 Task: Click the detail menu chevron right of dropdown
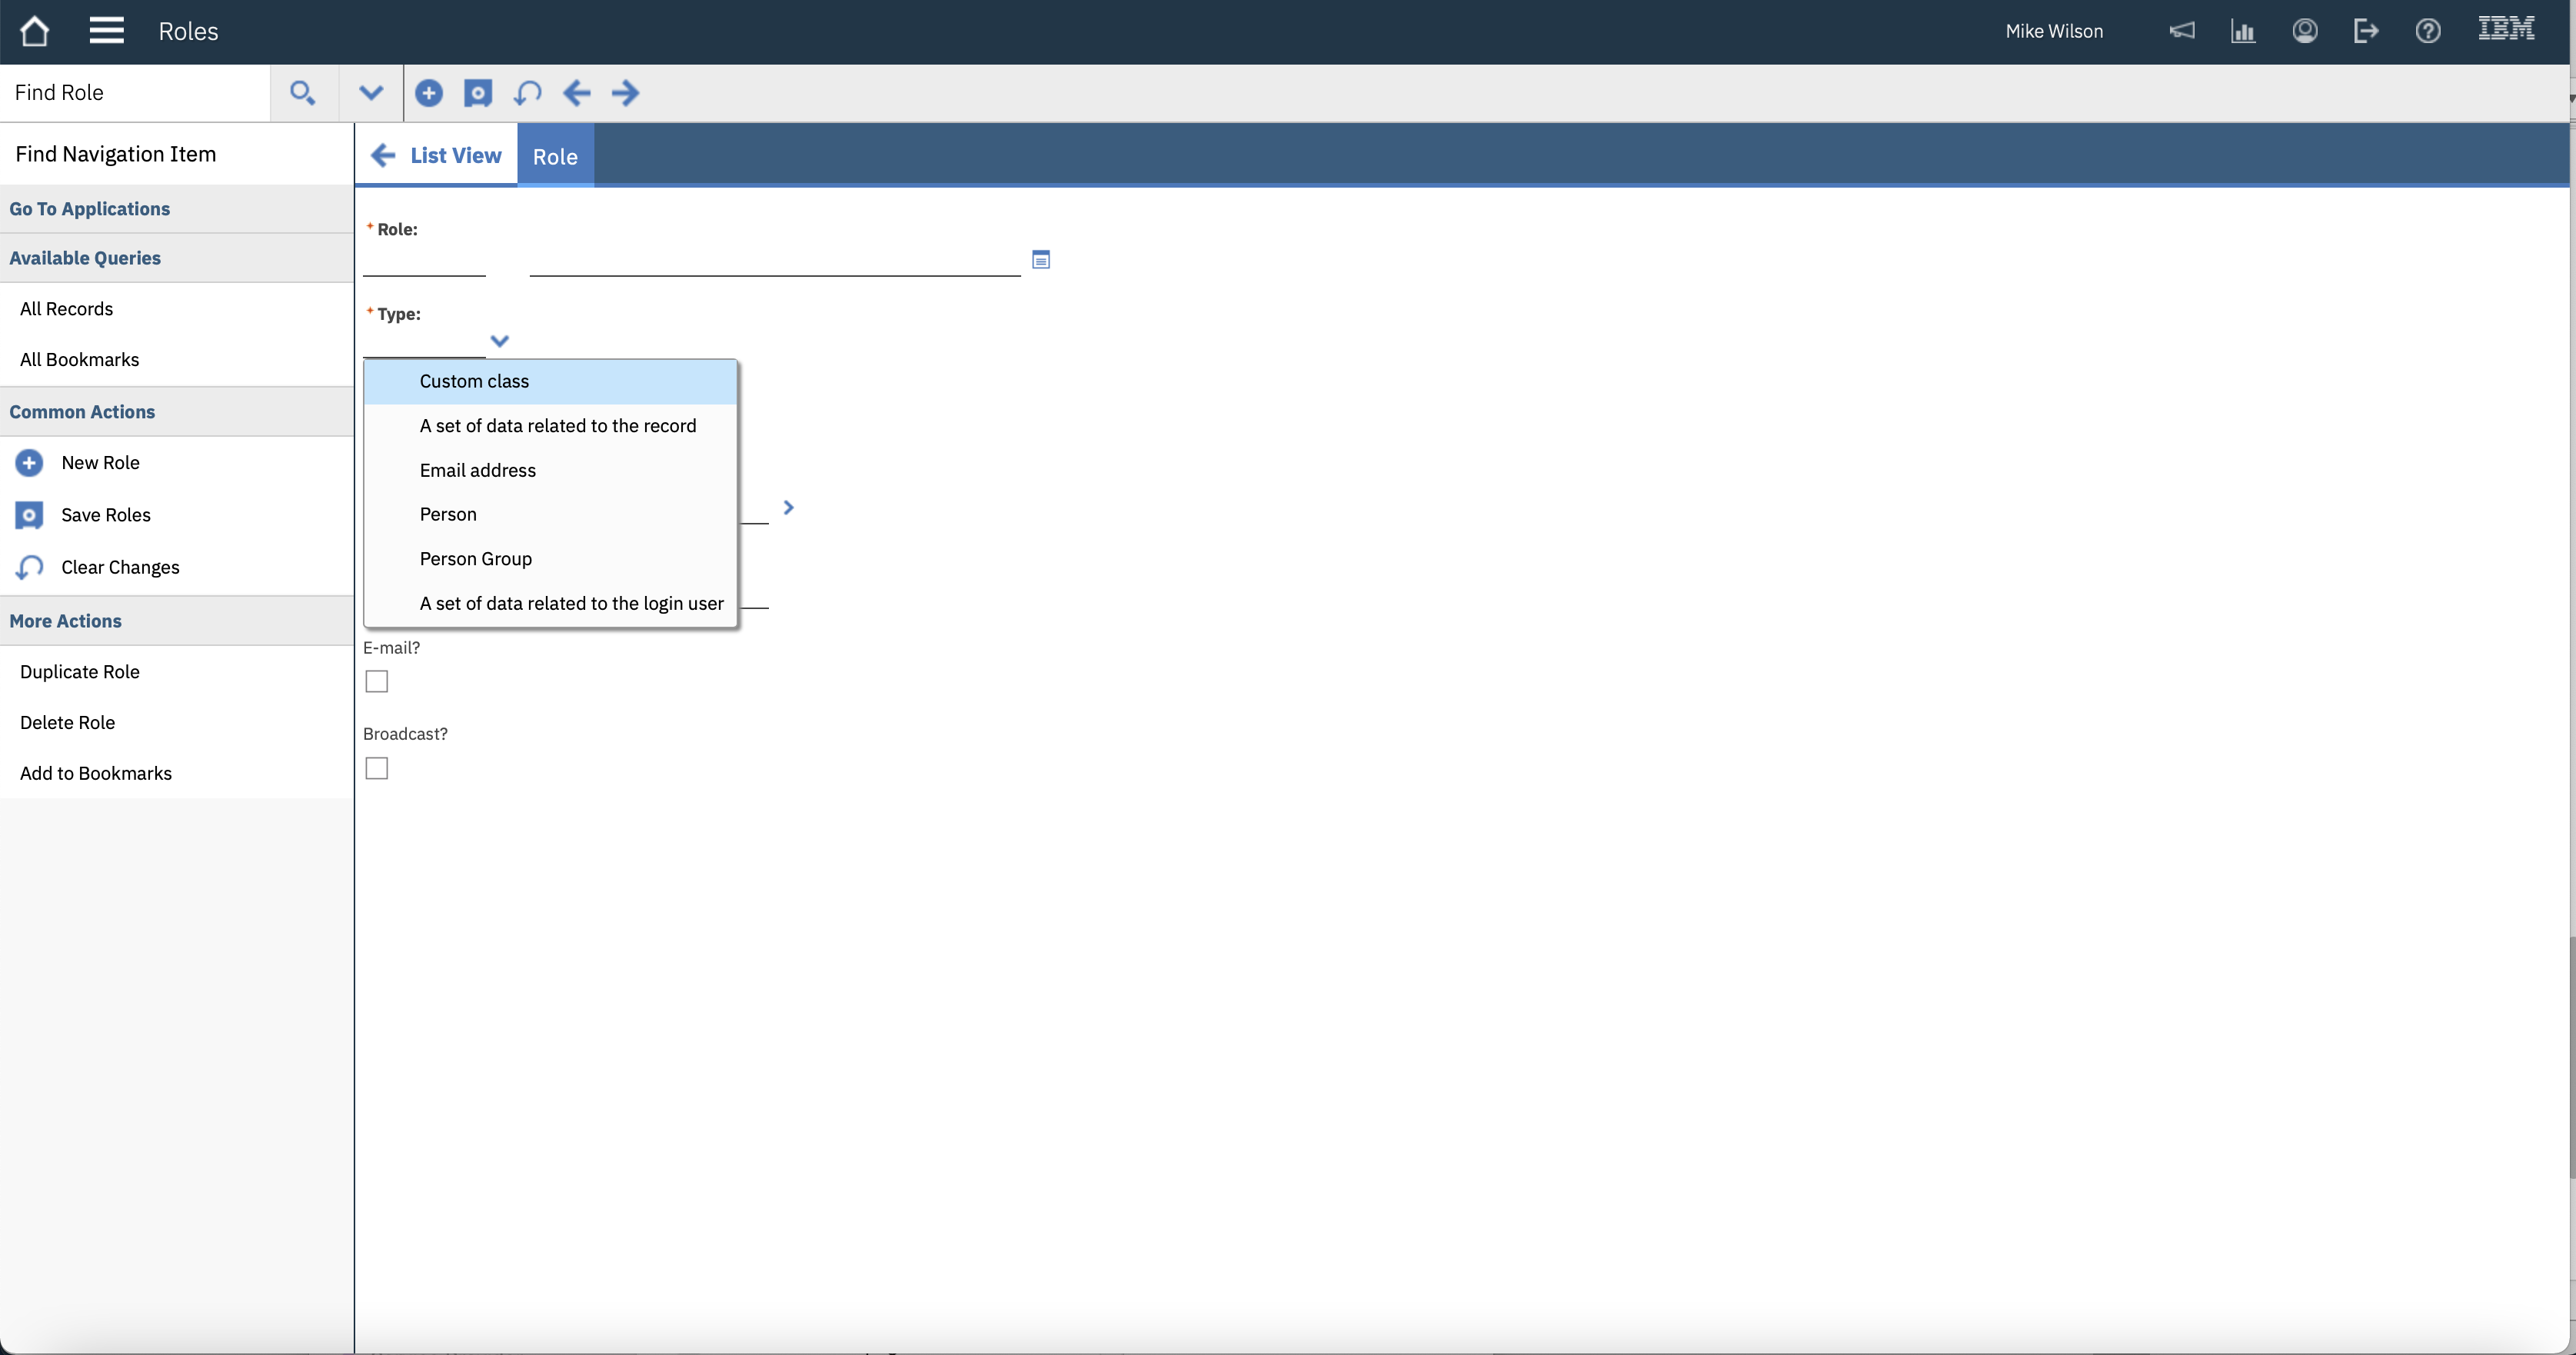788,508
